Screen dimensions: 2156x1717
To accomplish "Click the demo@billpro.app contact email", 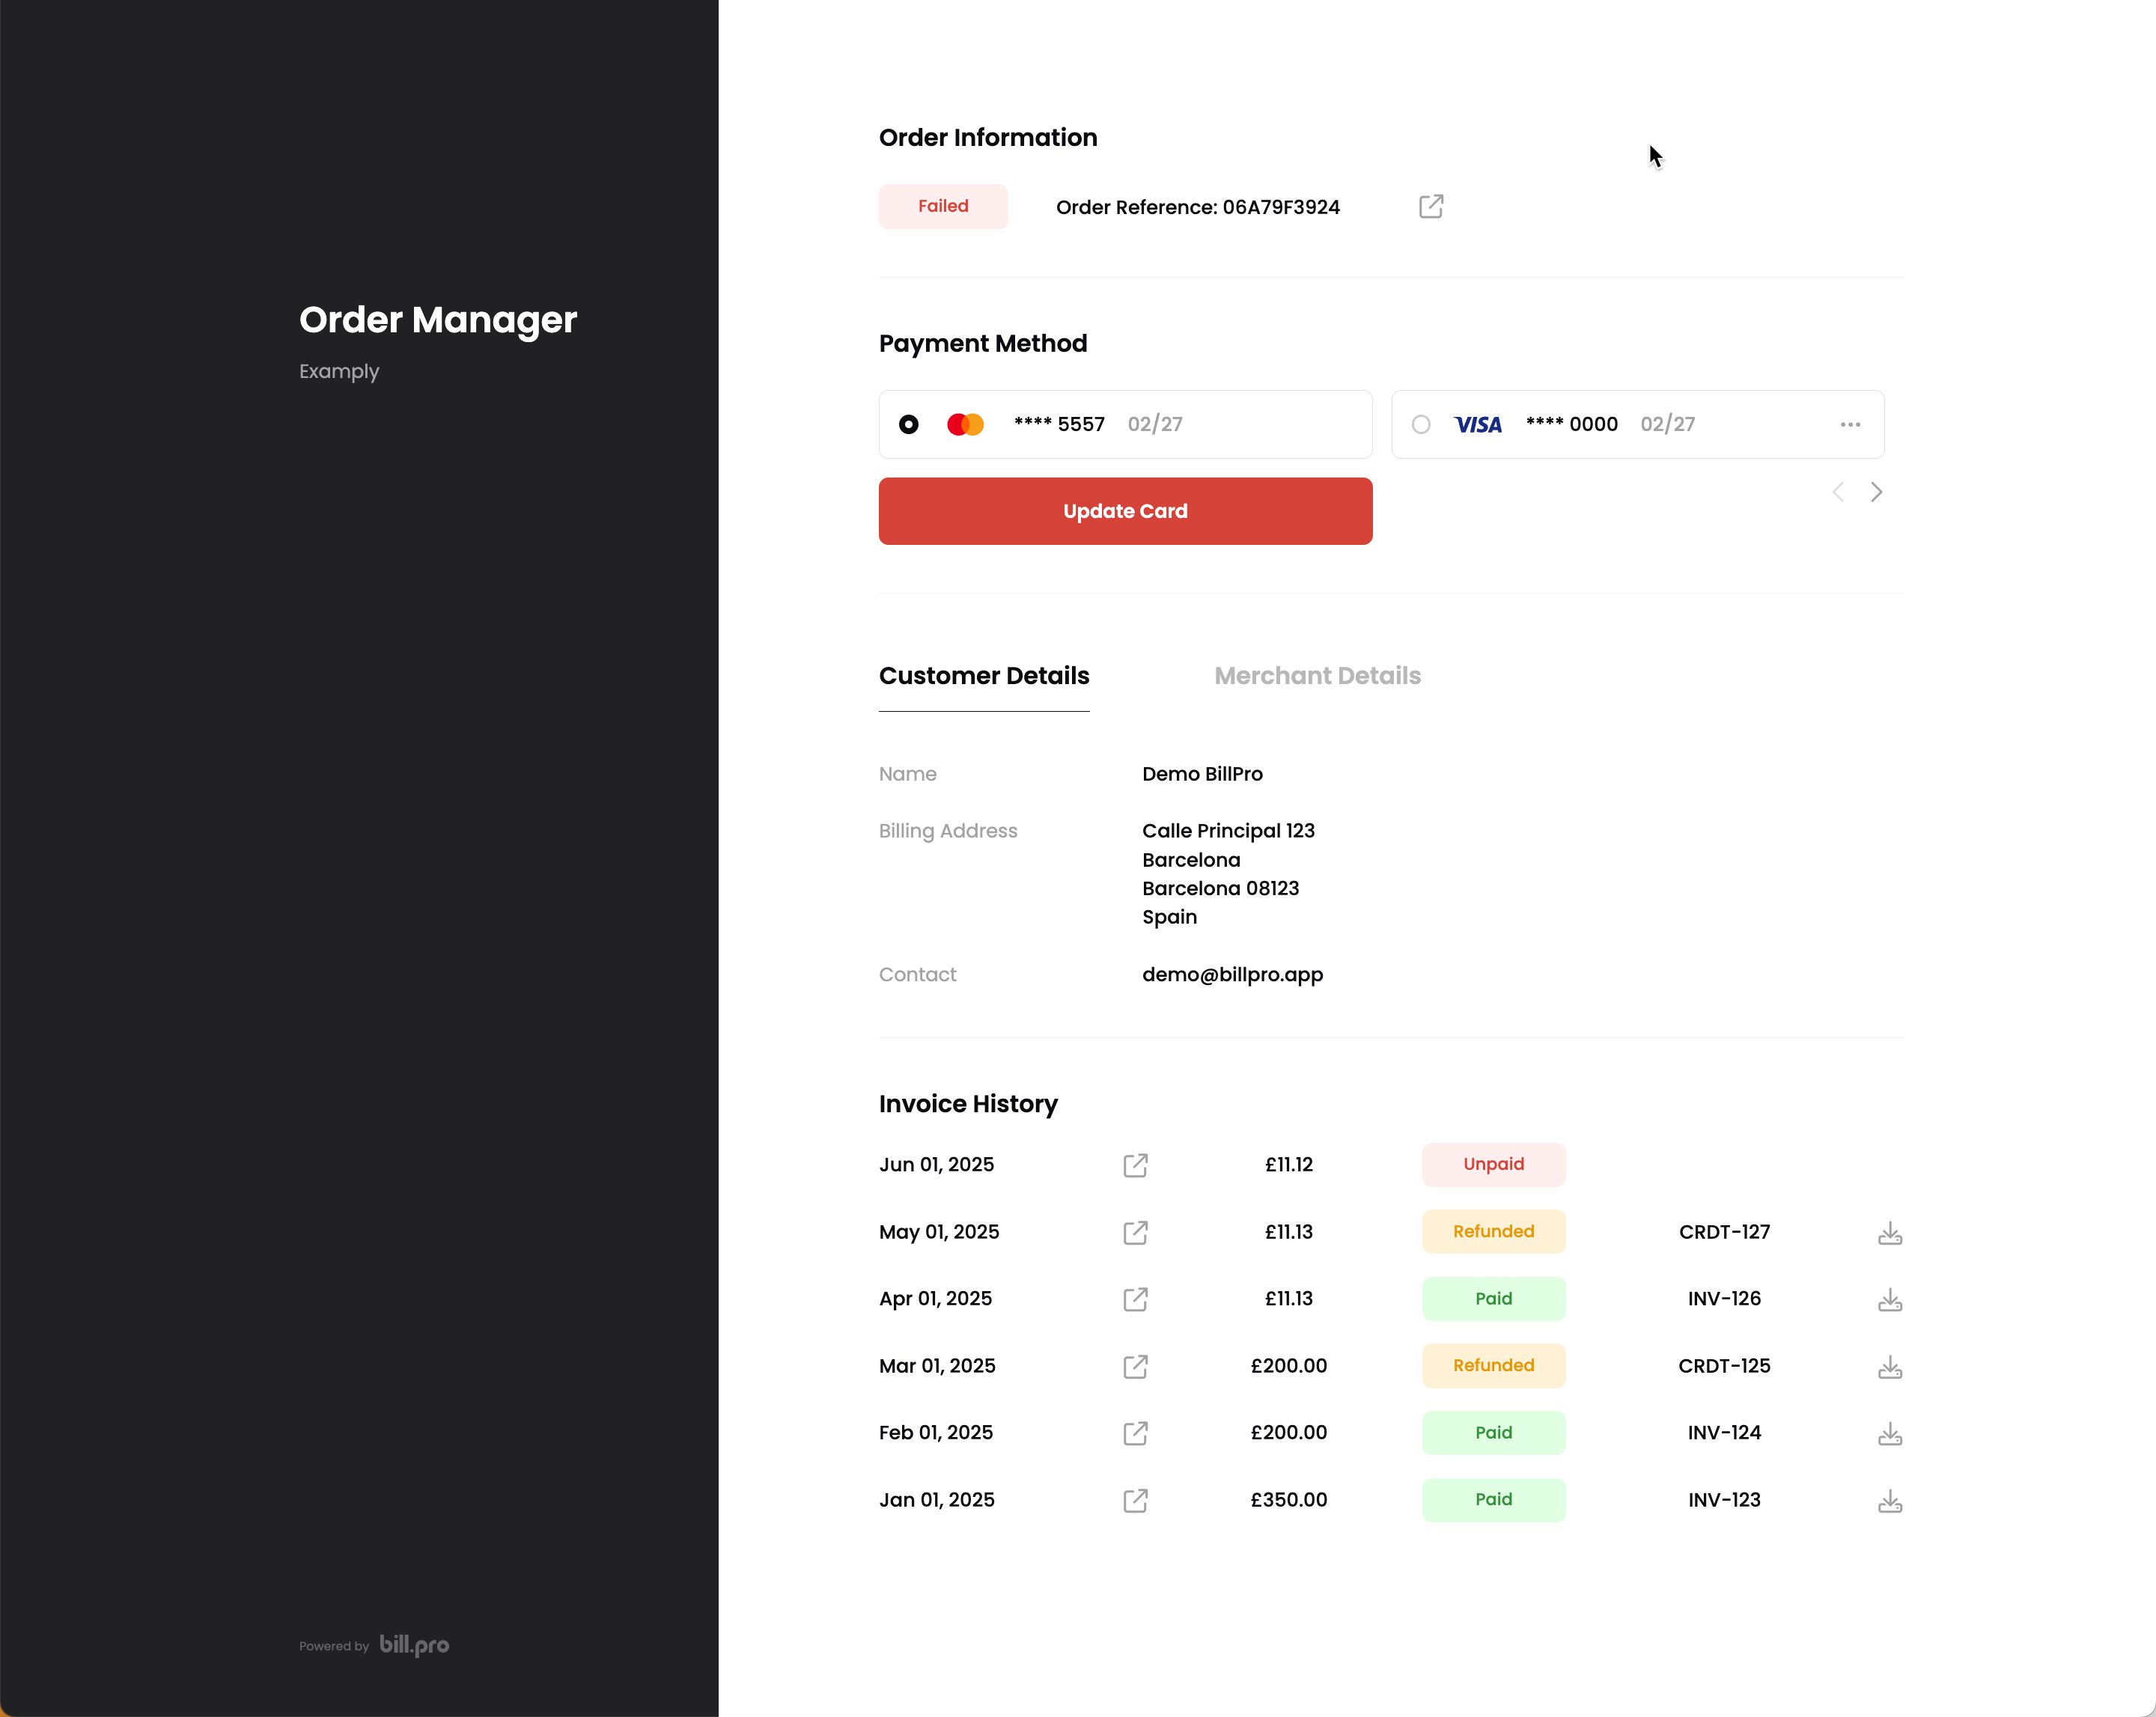I will [x=1232, y=974].
